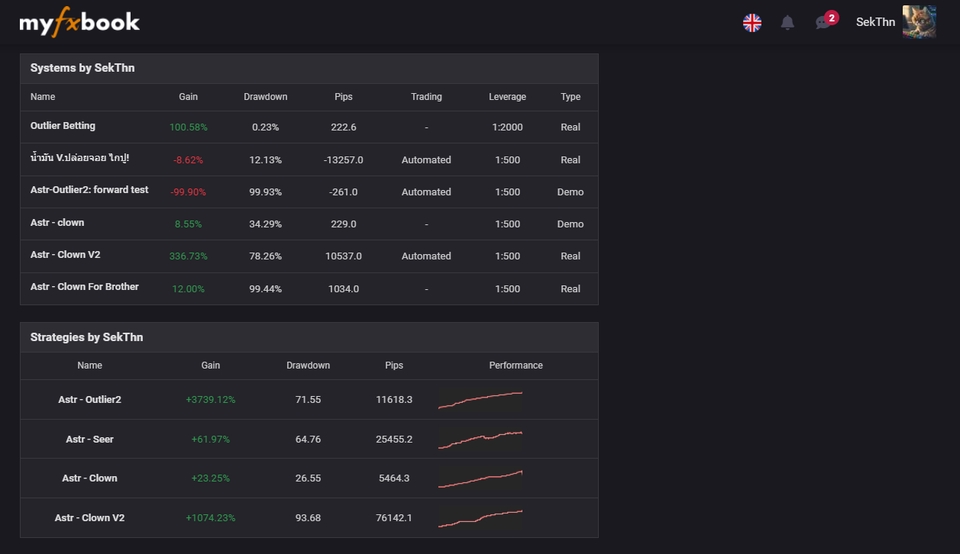The height and width of the screenshot is (554, 960).
Task: Click the Type column header
Action: coord(571,97)
